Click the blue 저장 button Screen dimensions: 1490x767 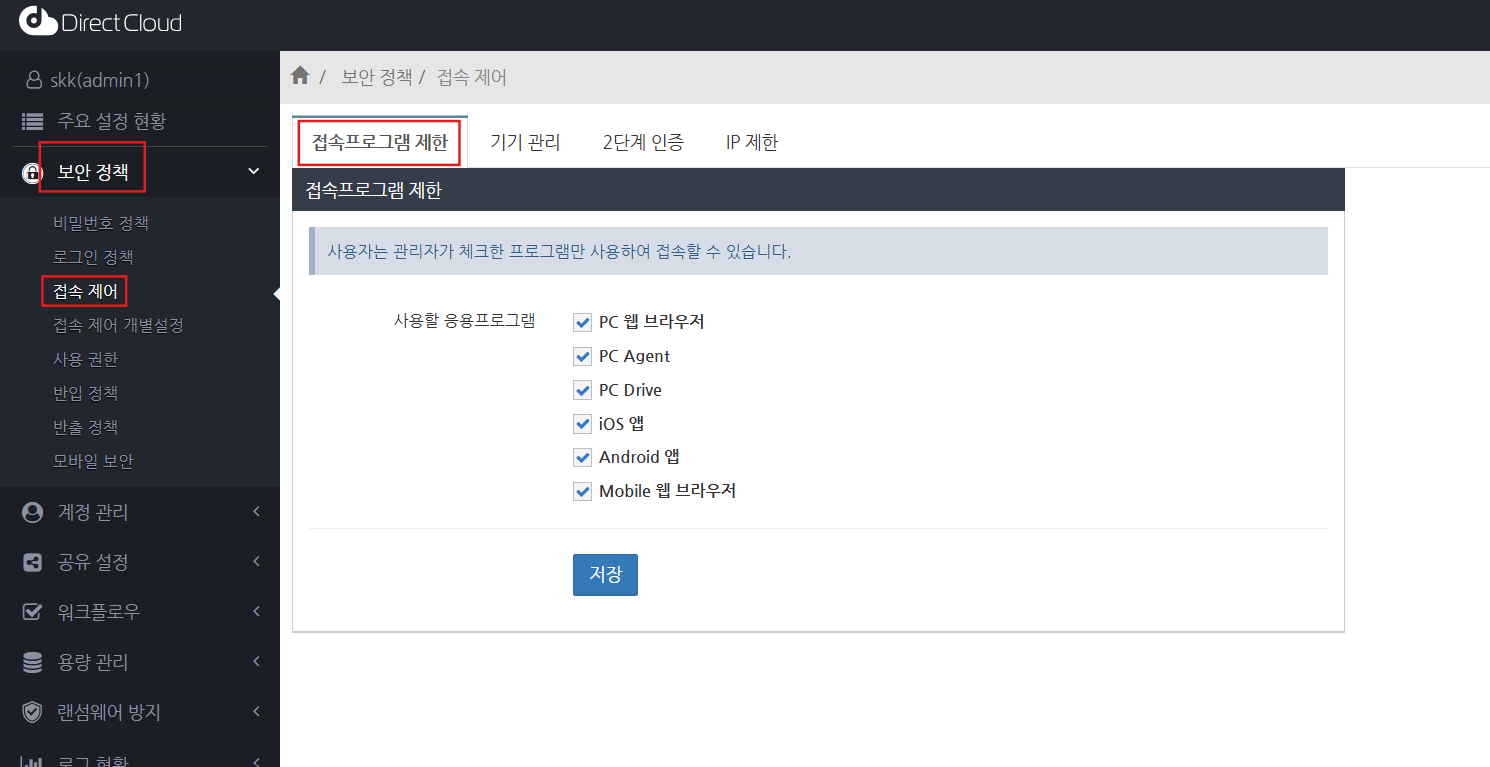605,575
